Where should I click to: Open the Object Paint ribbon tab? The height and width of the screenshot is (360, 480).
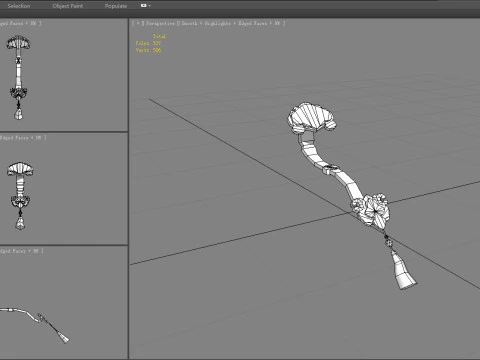[68, 6]
